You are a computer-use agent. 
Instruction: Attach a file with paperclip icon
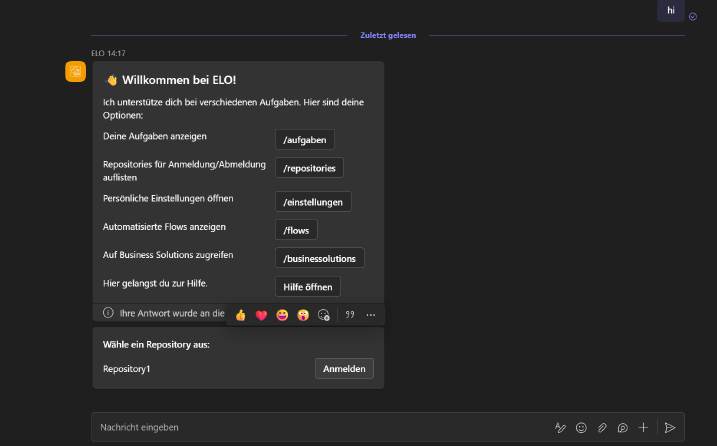(602, 428)
